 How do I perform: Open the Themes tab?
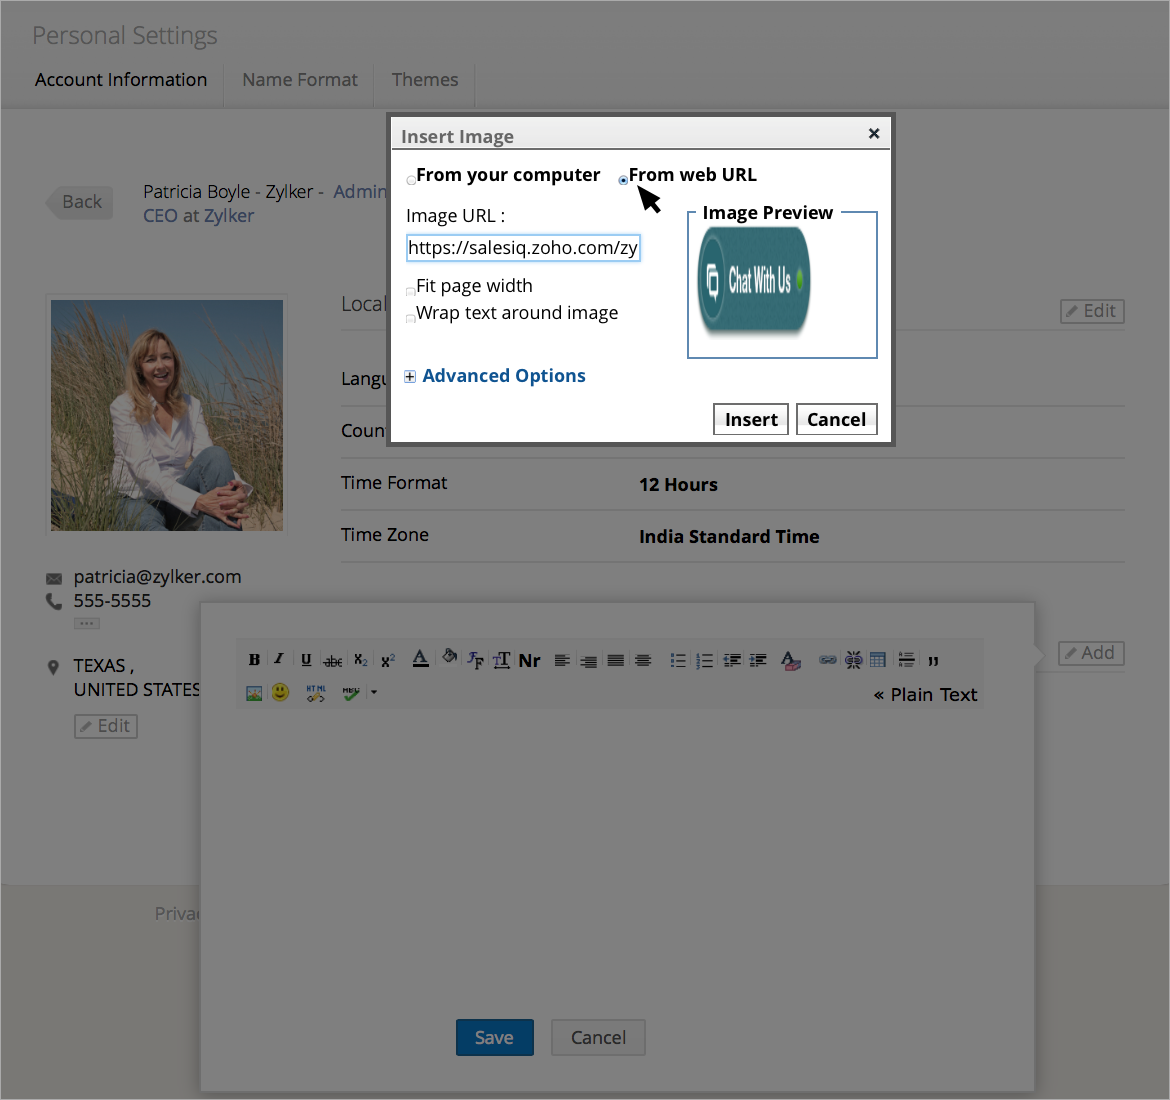425,80
